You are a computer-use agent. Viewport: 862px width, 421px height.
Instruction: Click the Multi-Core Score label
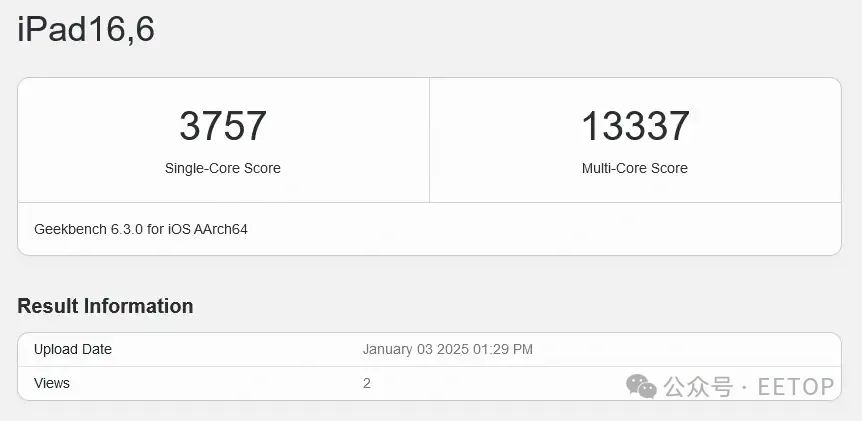tap(635, 168)
